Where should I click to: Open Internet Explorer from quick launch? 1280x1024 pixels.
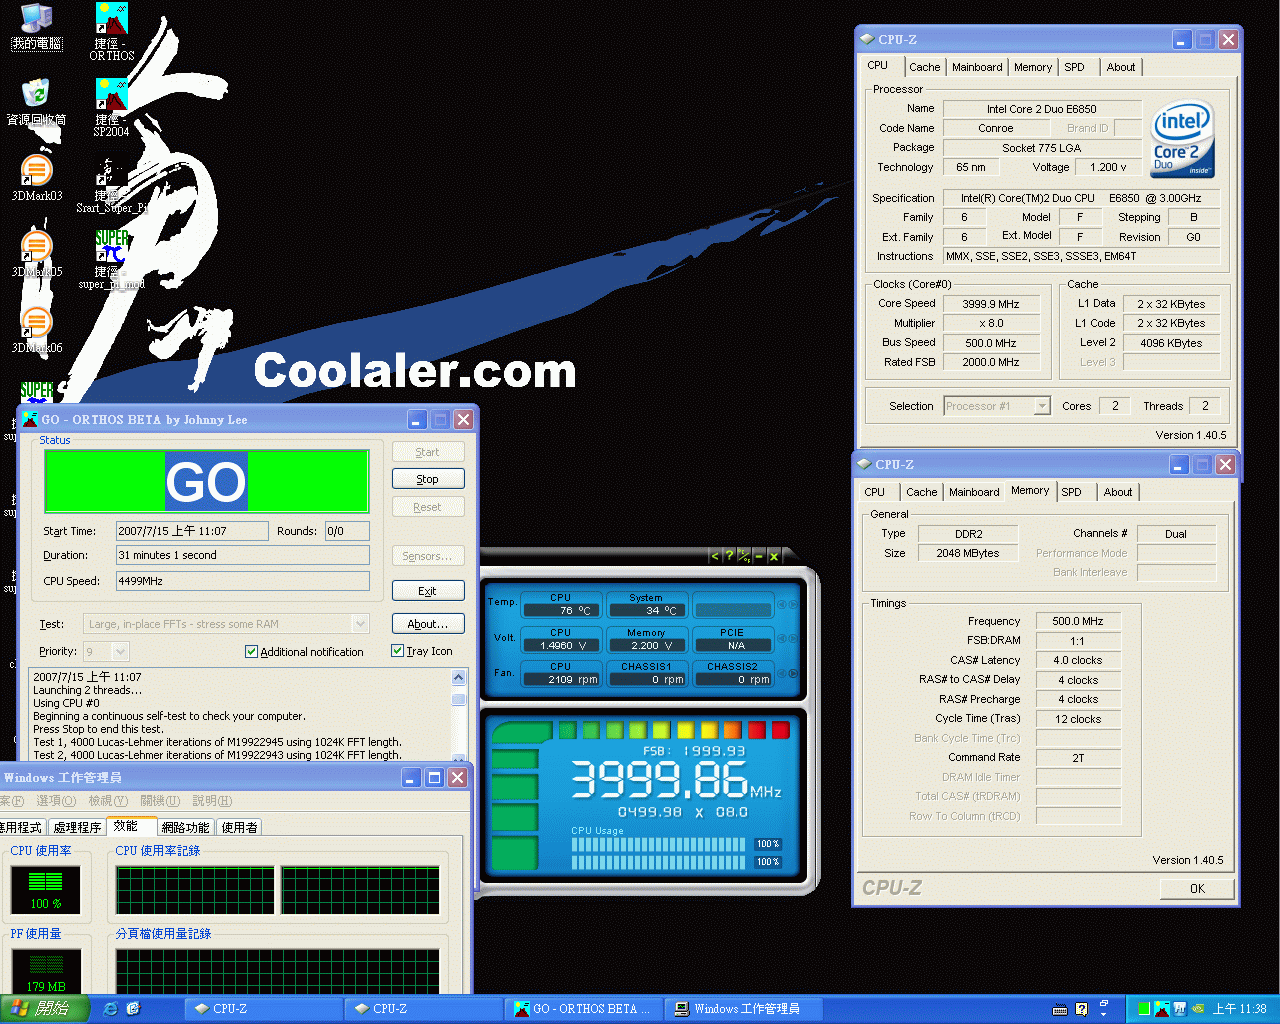click(110, 1009)
